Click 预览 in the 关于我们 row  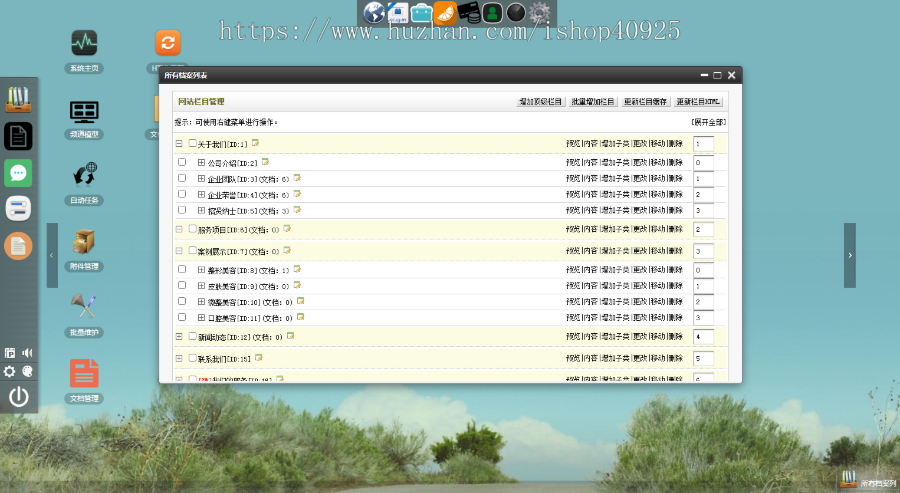point(573,143)
